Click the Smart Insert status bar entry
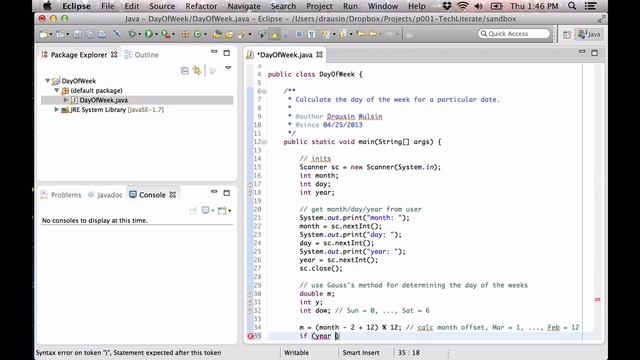This screenshot has width=640, height=360. (x=361, y=353)
